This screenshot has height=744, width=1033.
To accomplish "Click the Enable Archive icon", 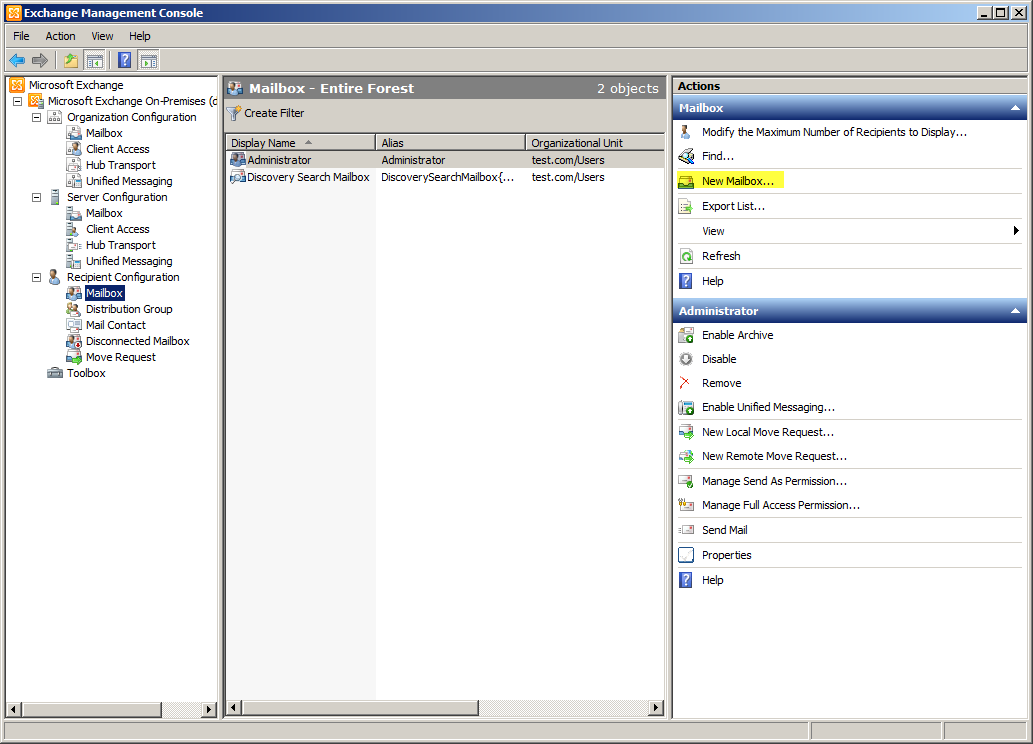I will (686, 335).
